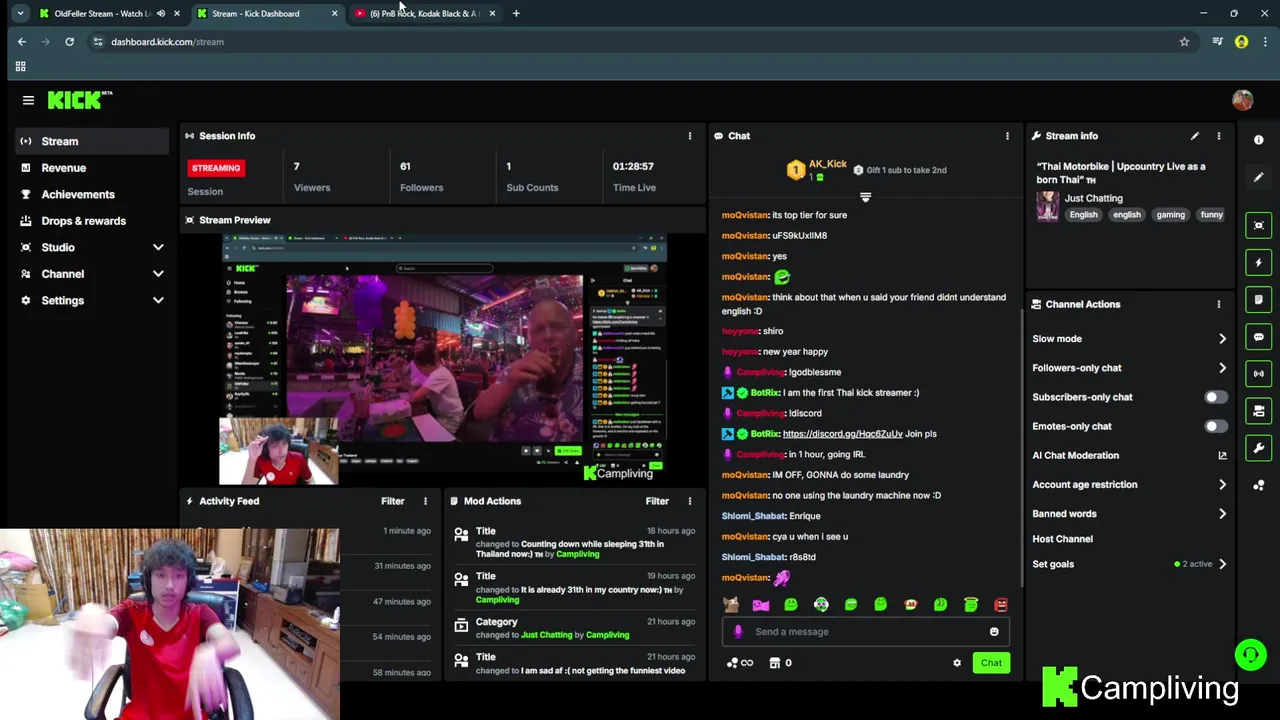
Task: Toggle the lightning activity feed sidebar icon
Action: point(1259,262)
